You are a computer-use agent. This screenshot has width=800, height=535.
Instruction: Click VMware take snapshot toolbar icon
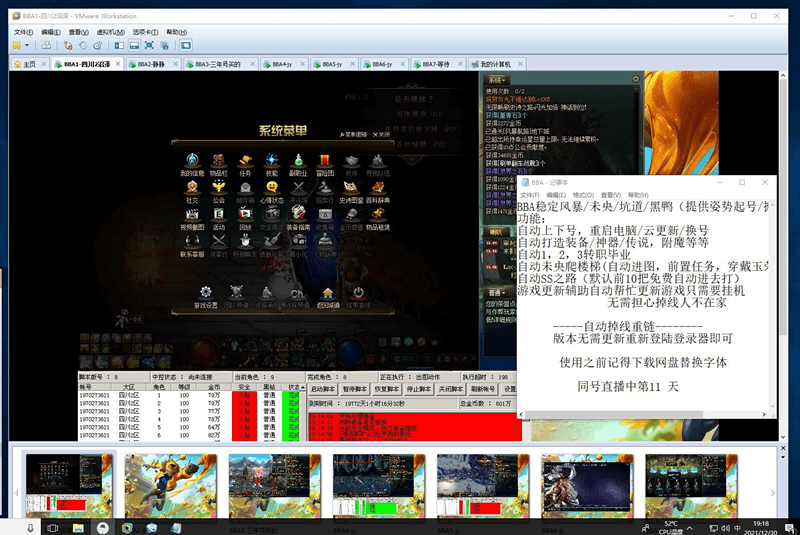click(x=68, y=45)
